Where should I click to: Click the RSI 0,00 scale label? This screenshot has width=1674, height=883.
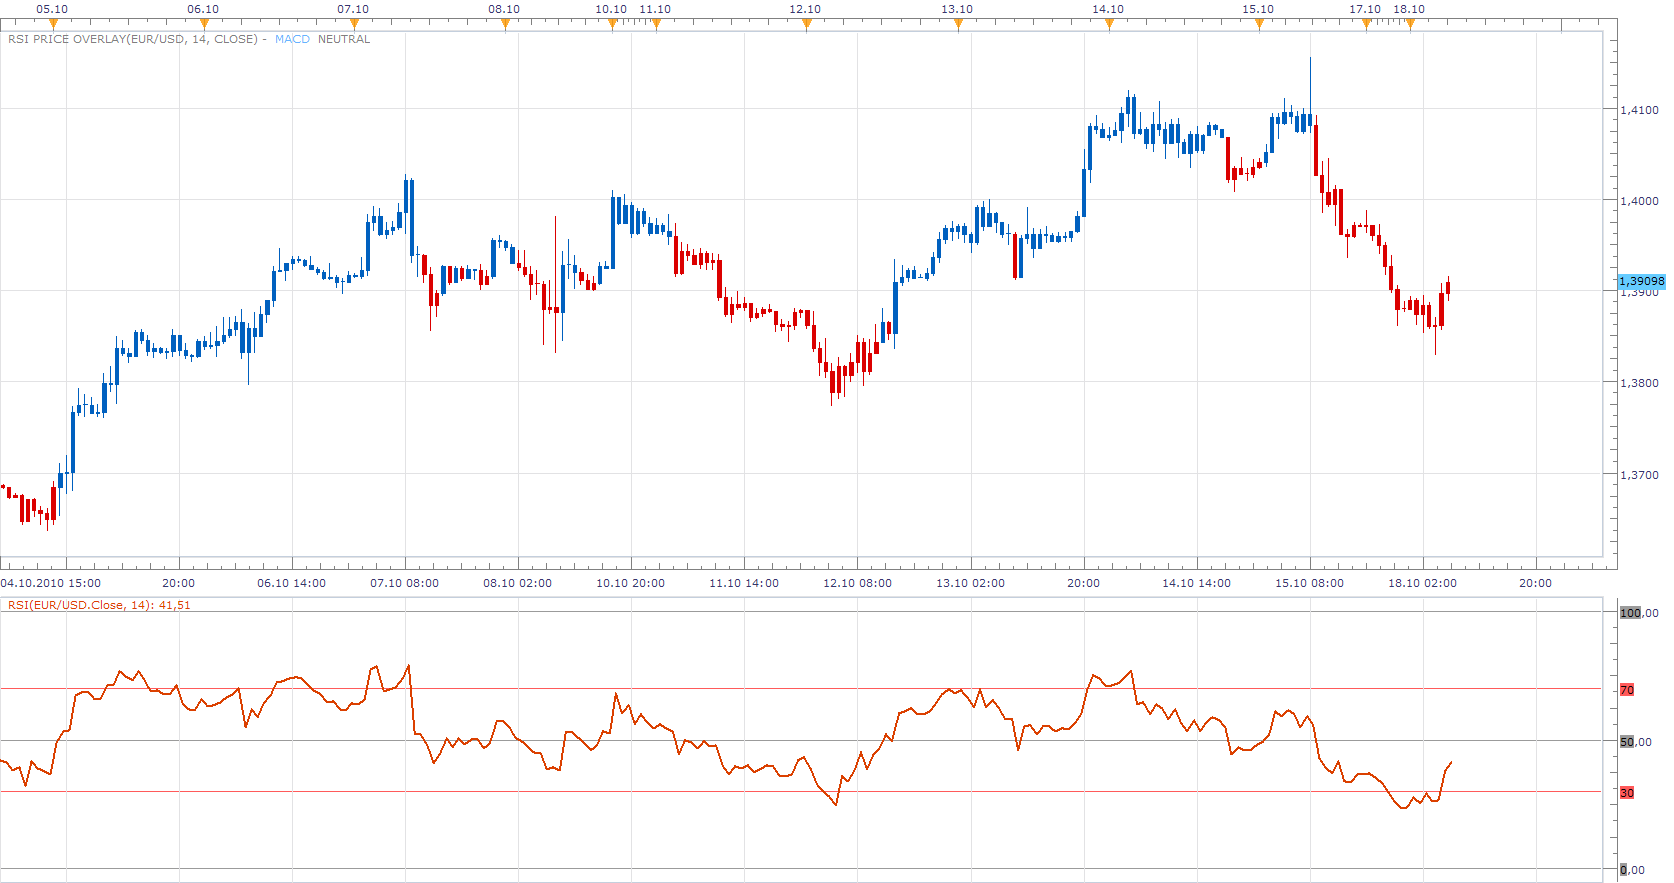pyautogui.click(x=1633, y=870)
